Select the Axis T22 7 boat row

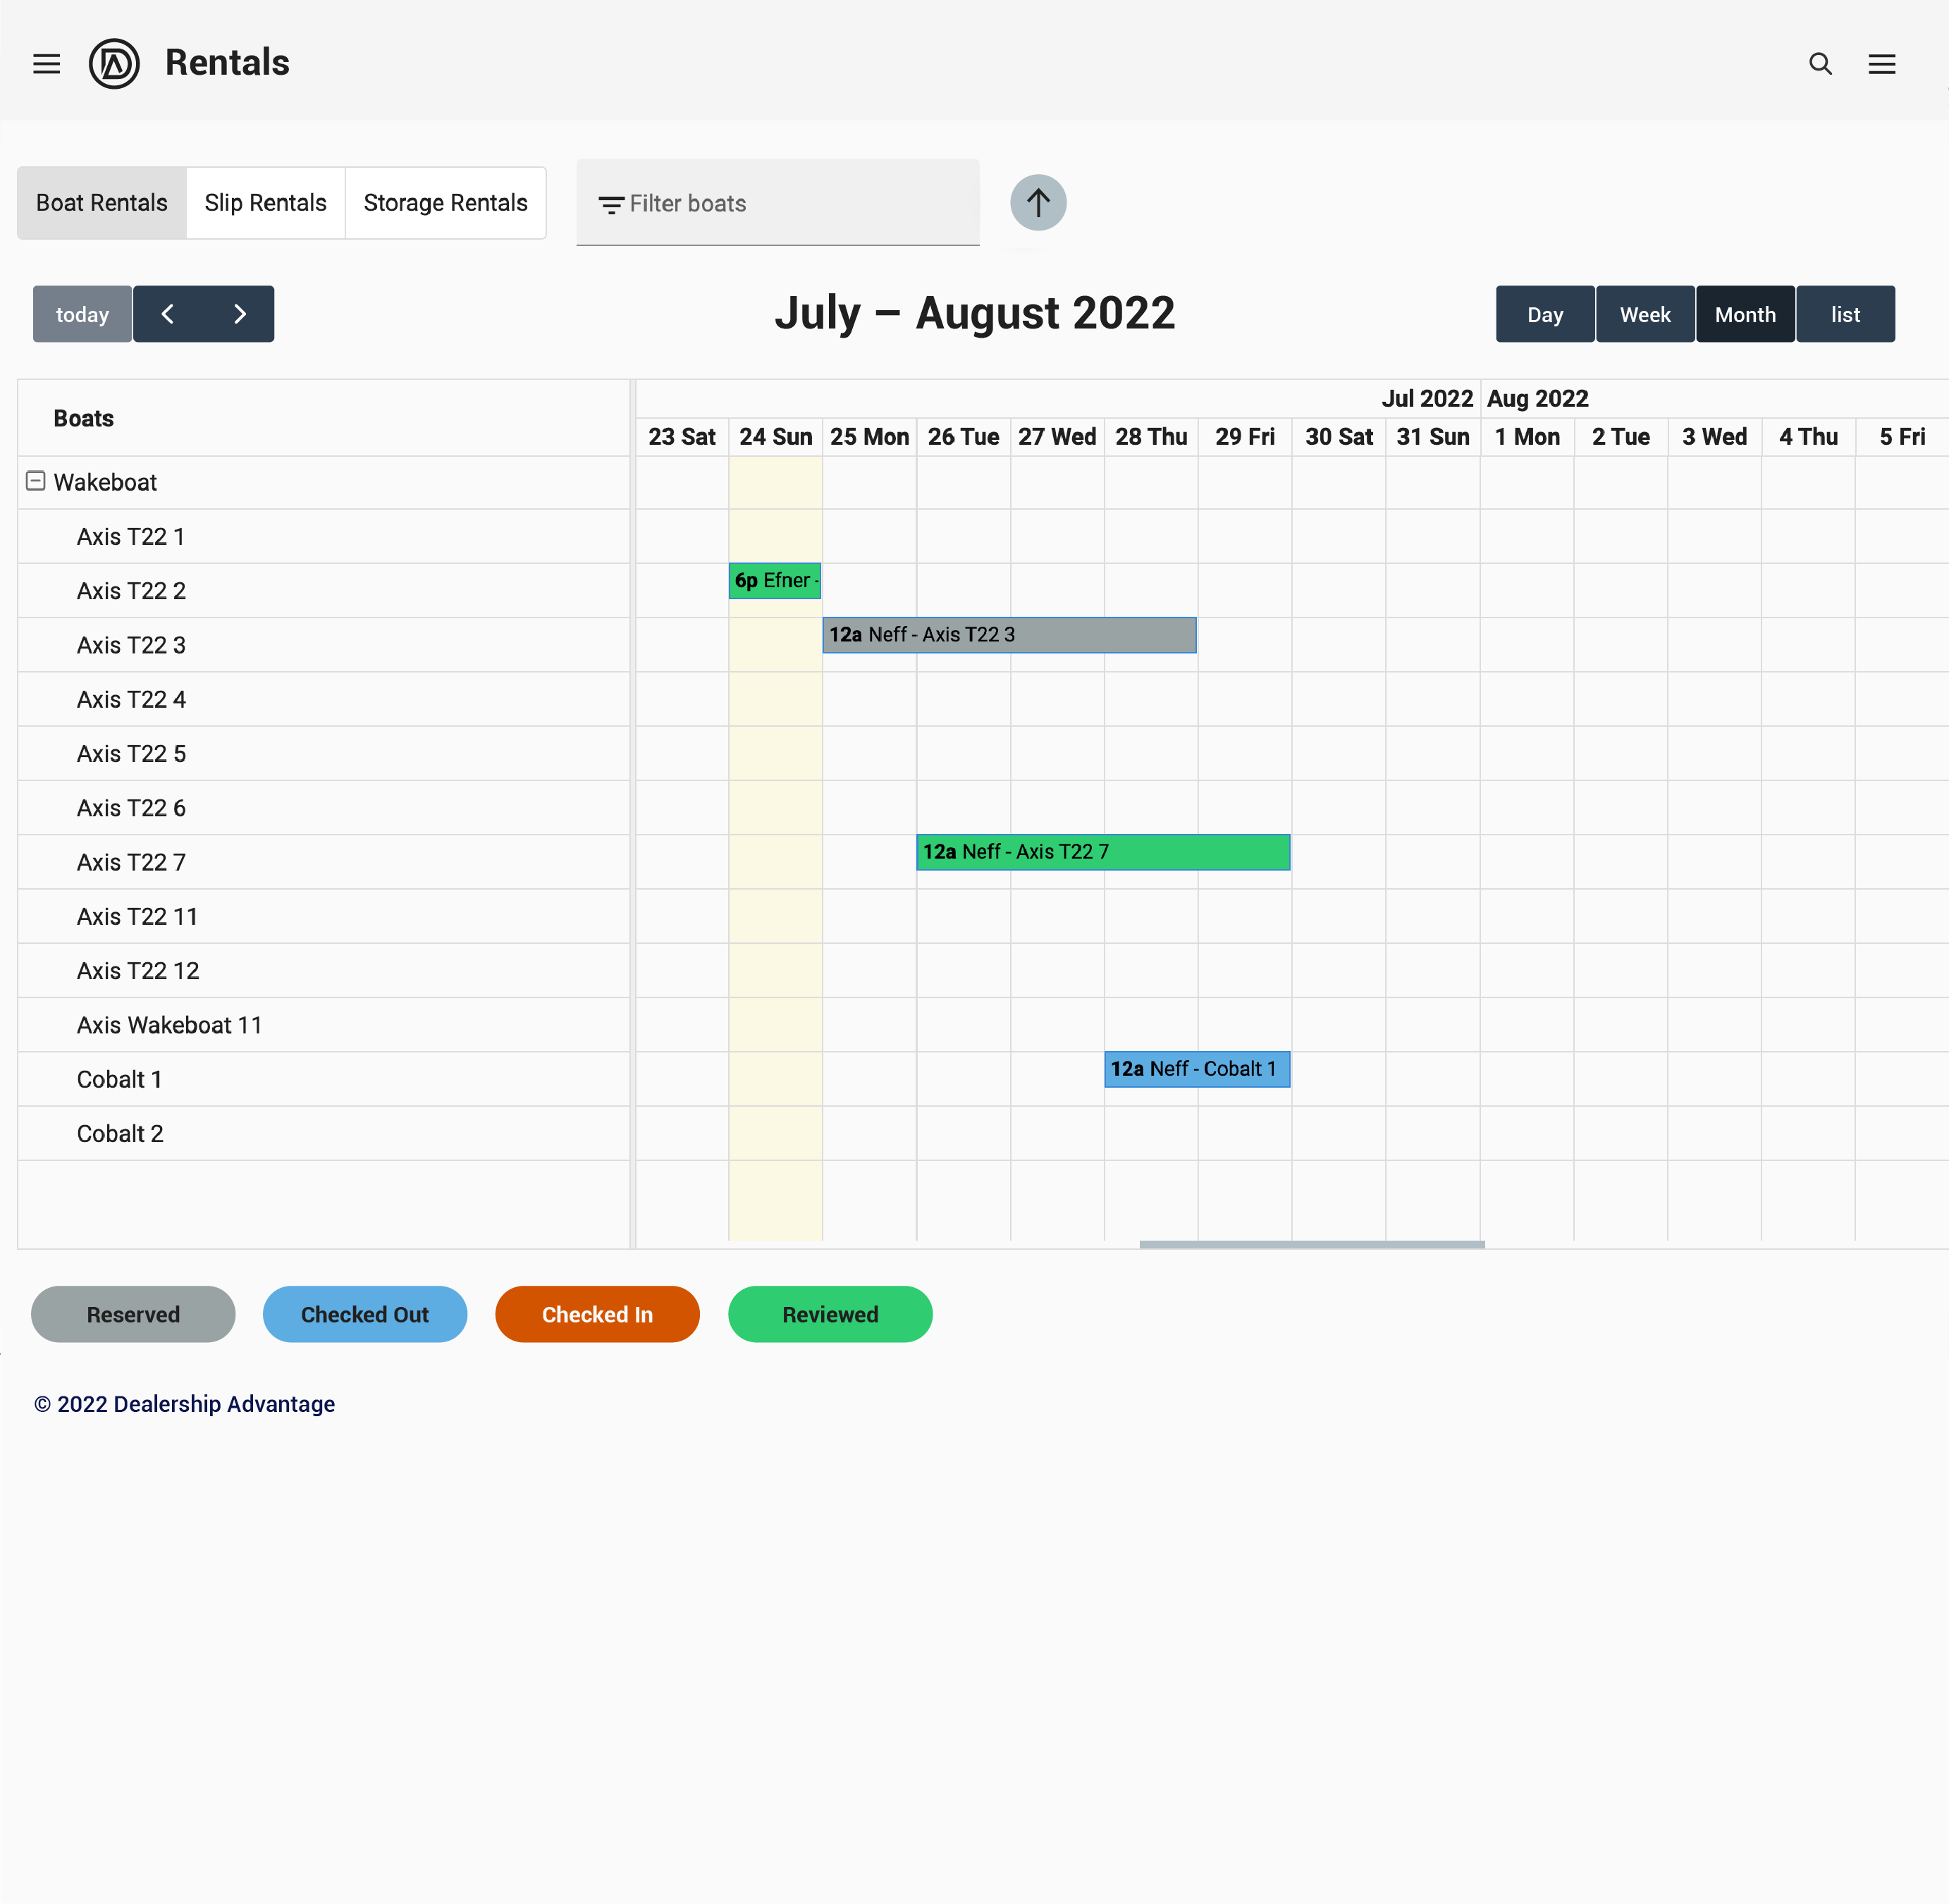324,862
